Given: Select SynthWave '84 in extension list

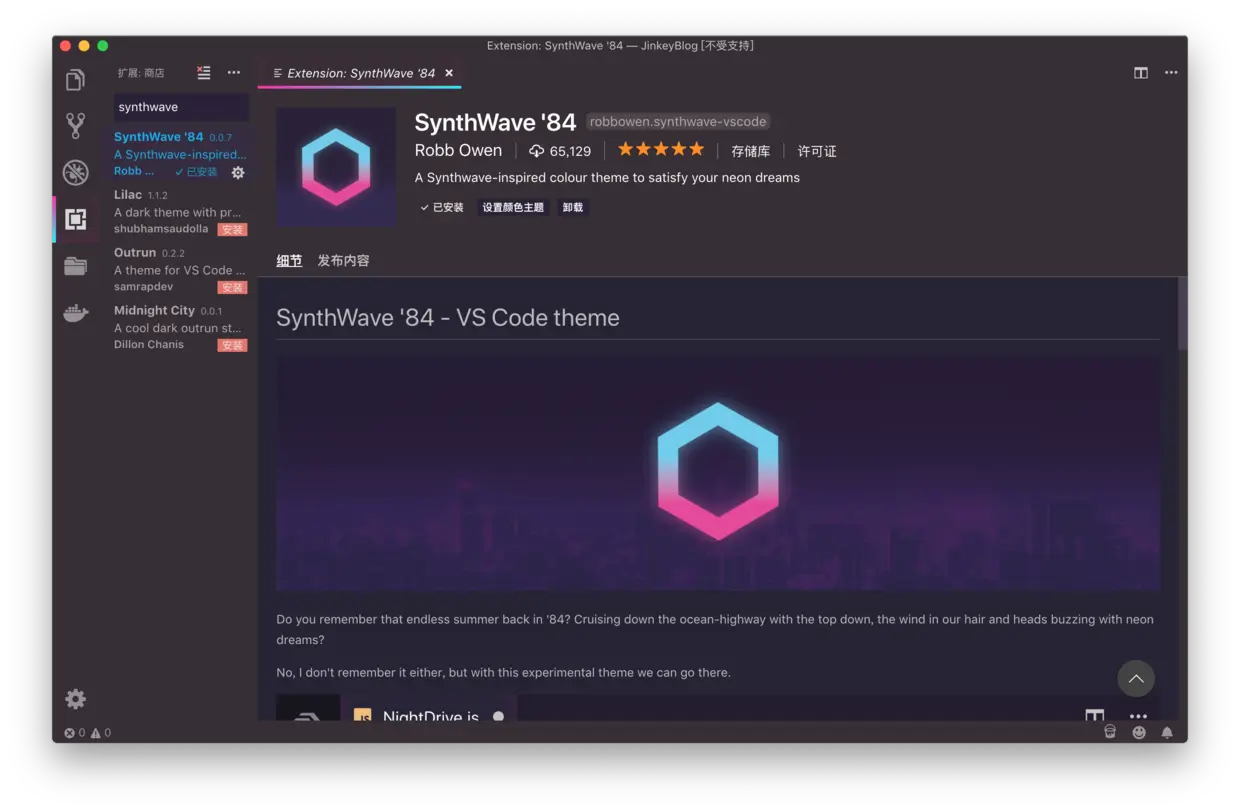Looking at the screenshot, I should [180, 154].
